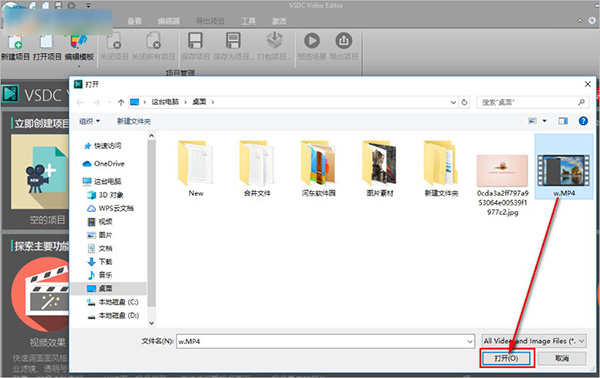Open the 工具 (Tools) ribbon tab
Image resolution: width=600 pixels, height=378 pixels.
248,21
